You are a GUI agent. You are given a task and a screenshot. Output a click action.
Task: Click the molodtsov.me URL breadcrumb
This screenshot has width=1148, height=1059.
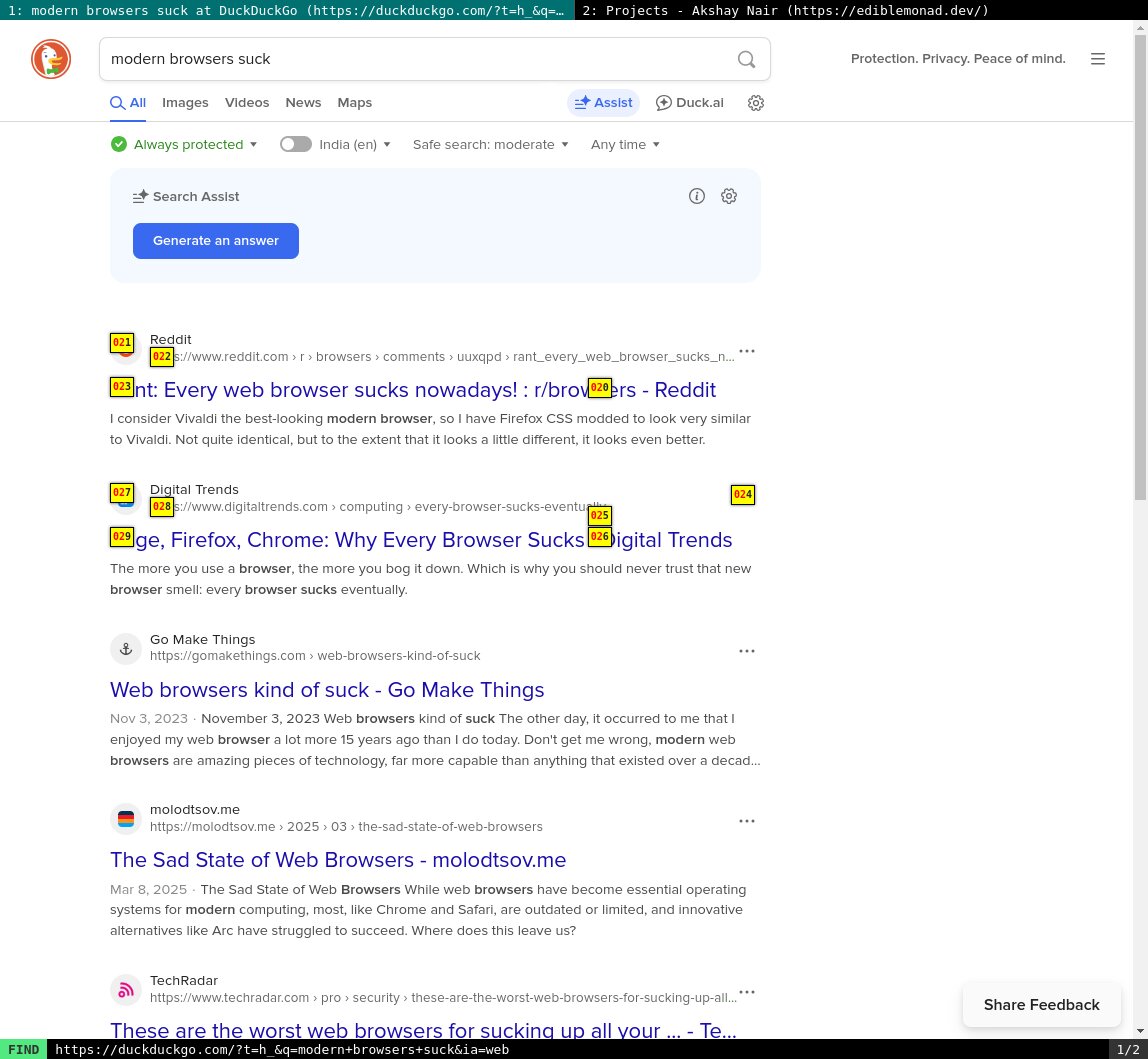click(346, 826)
